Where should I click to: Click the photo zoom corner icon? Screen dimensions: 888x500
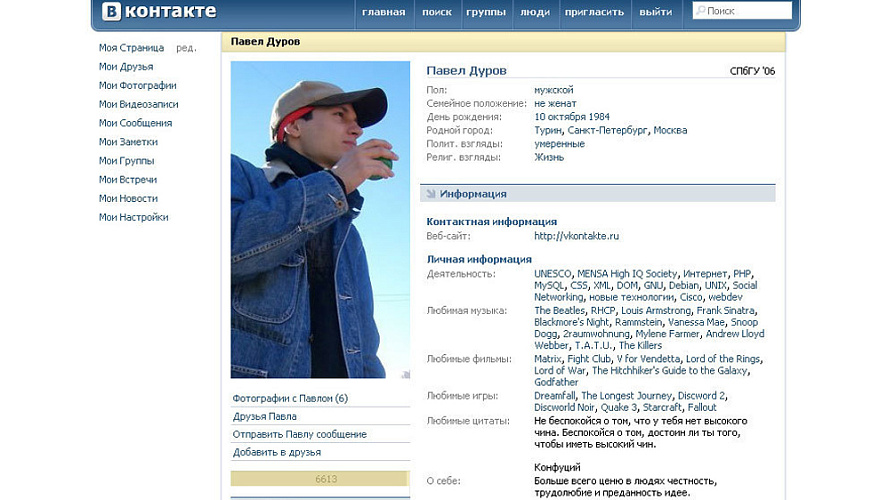pyautogui.click(x=405, y=374)
